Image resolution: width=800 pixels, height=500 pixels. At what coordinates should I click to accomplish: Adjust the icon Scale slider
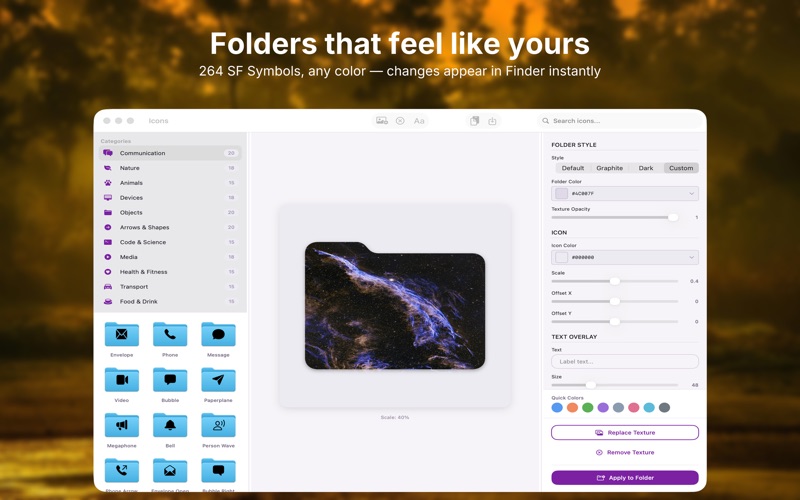pyautogui.click(x=615, y=281)
